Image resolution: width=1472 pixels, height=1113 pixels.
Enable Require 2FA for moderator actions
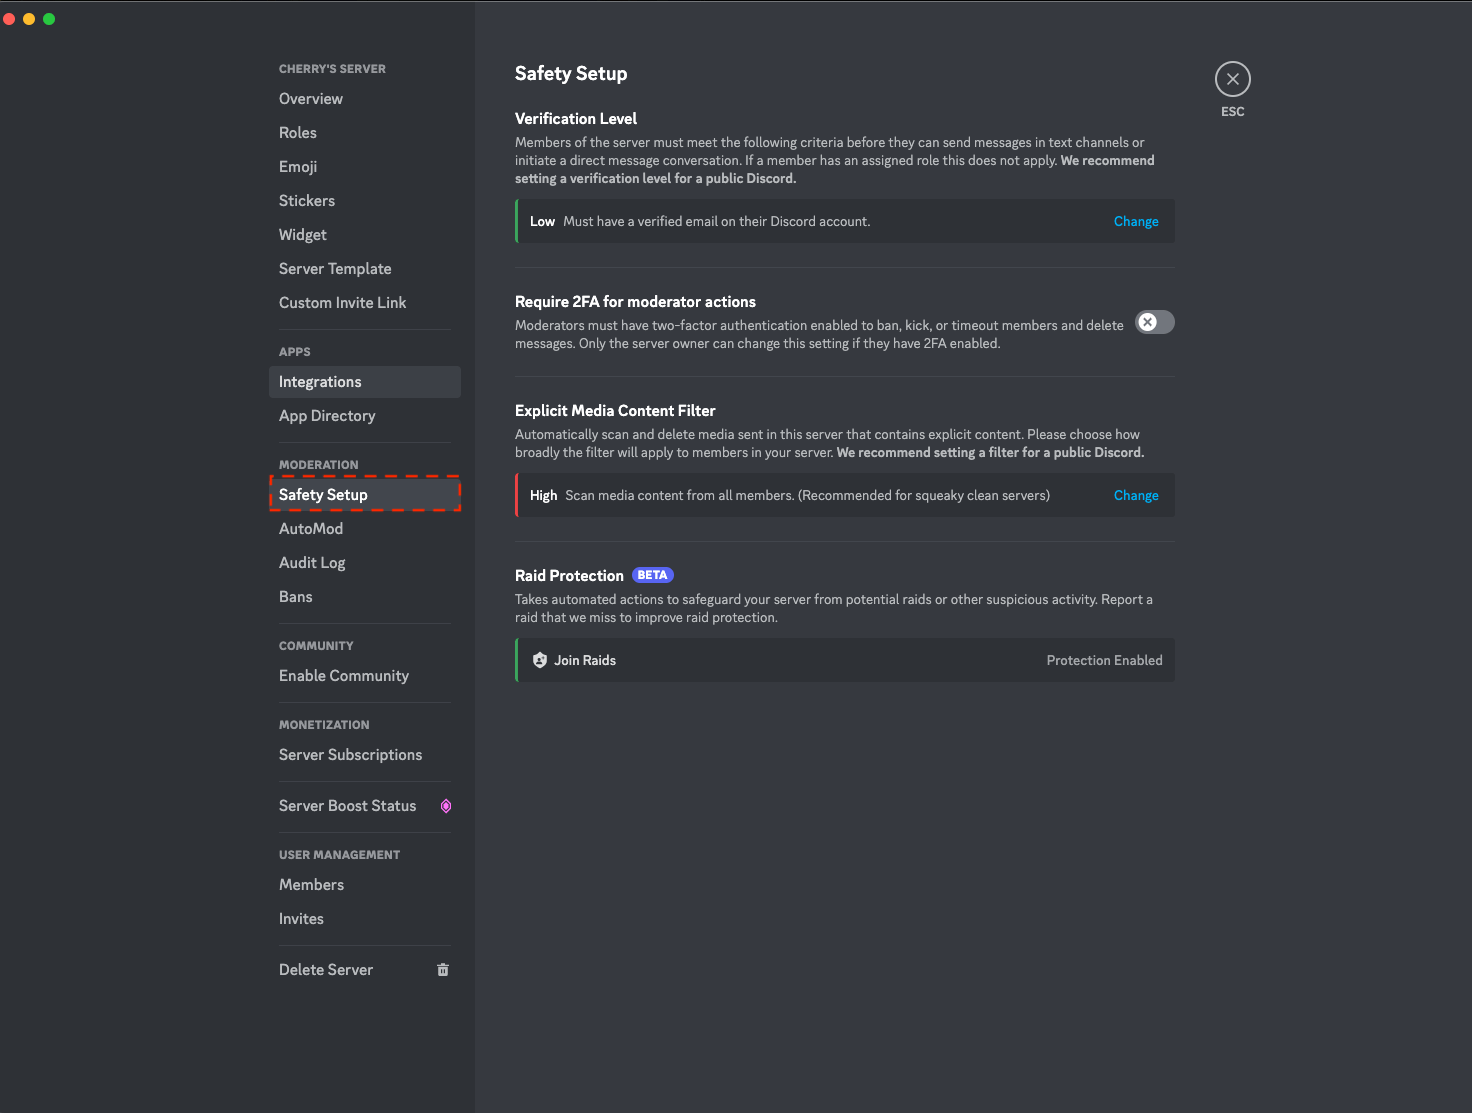click(x=1154, y=322)
